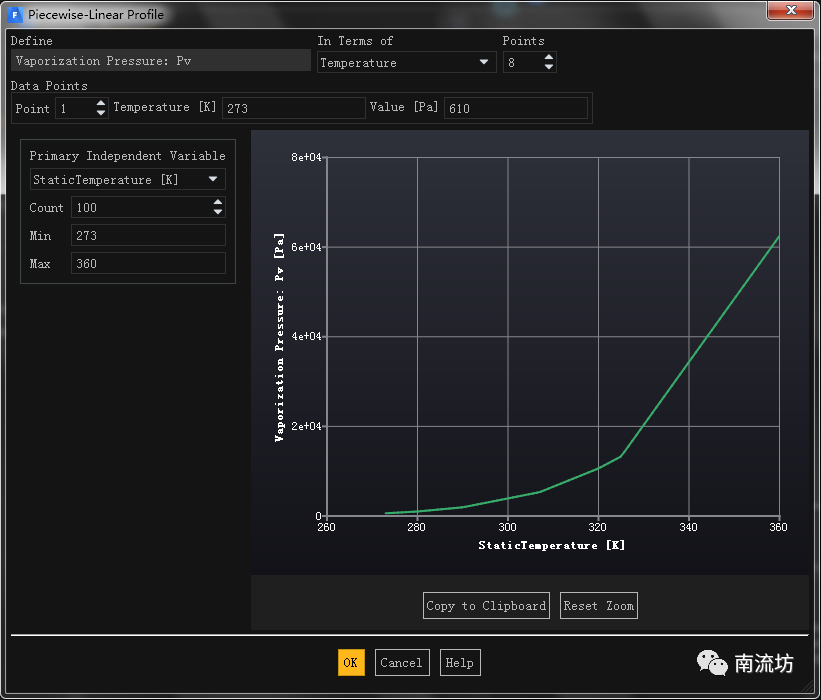The width and height of the screenshot is (821, 700).
Task: Click the Temperature [K] input field
Action: [293, 108]
